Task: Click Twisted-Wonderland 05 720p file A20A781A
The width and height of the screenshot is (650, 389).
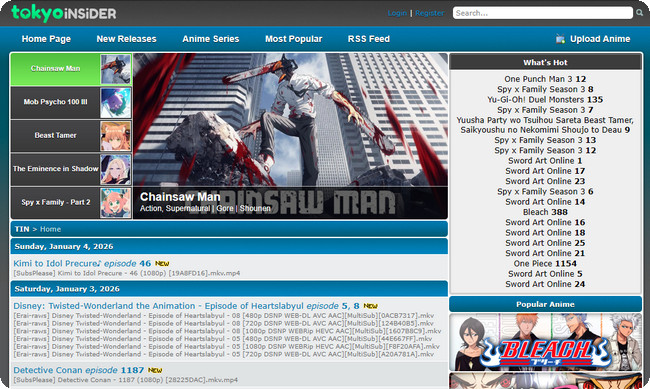Action: click(224, 354)
